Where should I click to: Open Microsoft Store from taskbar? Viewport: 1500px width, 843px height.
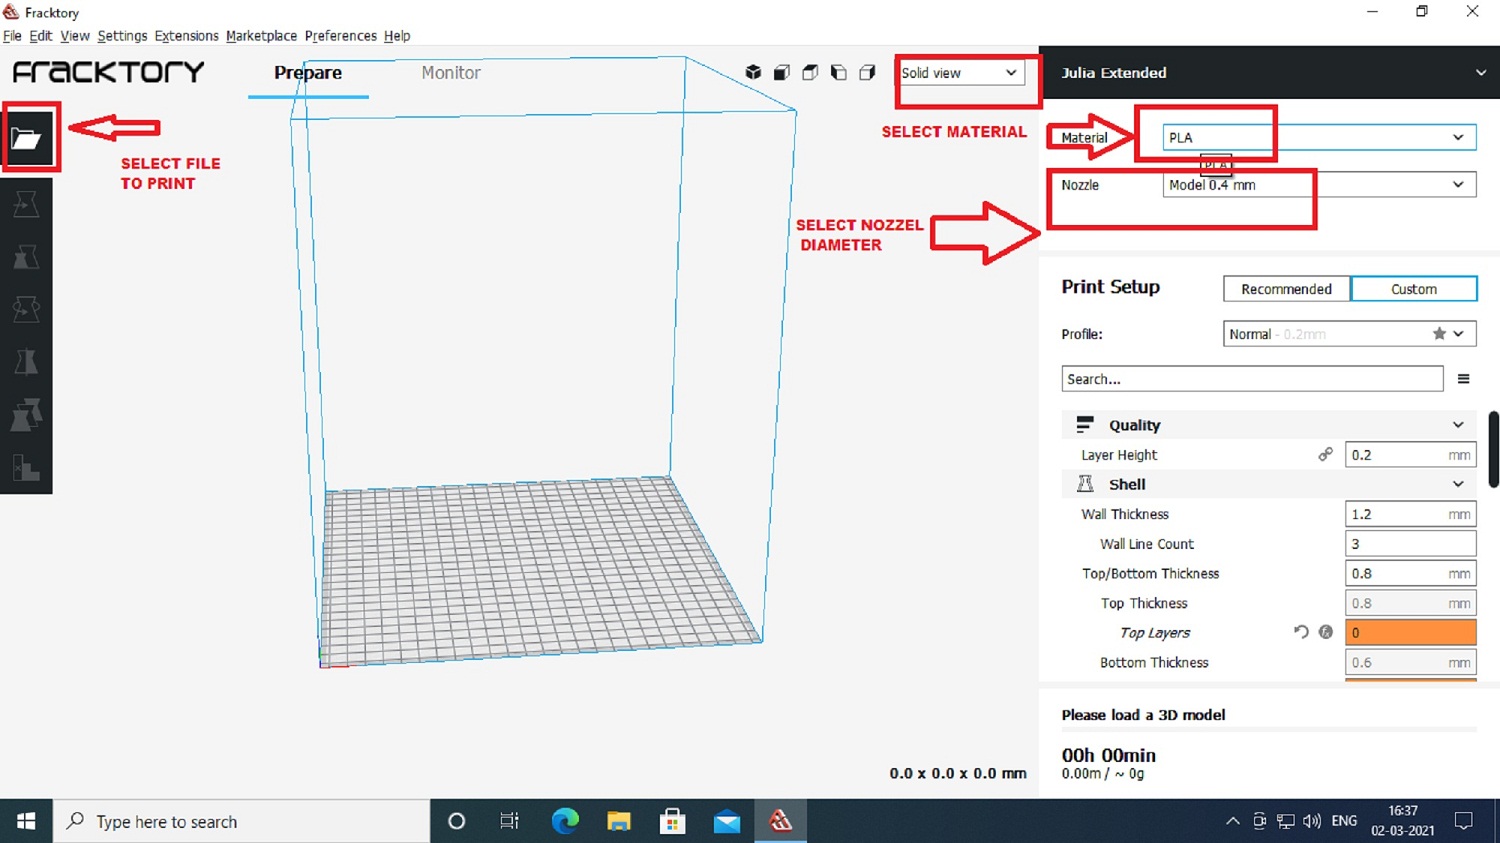tap(673, 821)
